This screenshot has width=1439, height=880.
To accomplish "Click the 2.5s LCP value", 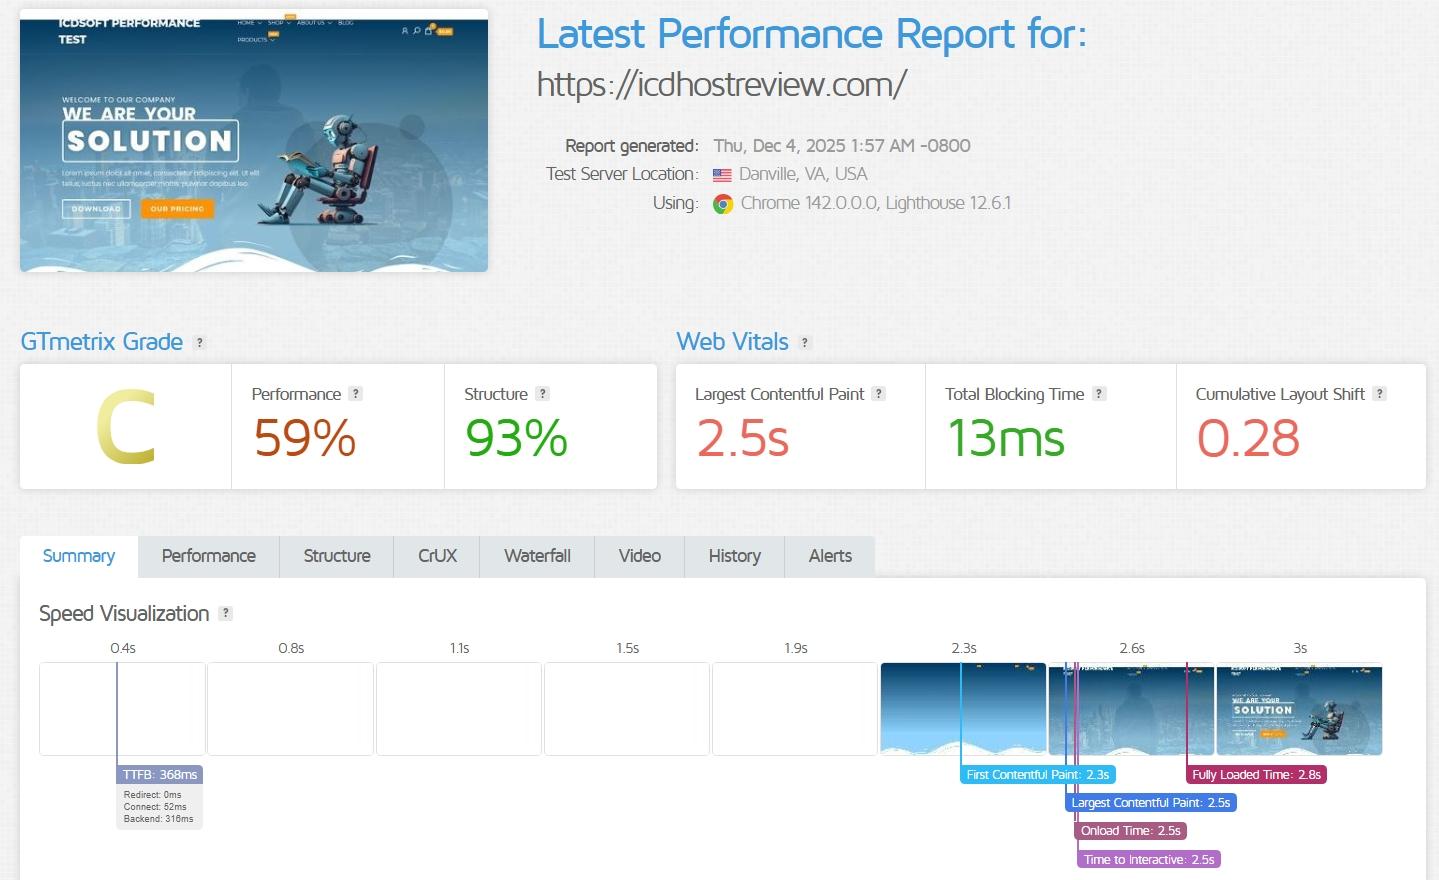I will click(743, 438).
